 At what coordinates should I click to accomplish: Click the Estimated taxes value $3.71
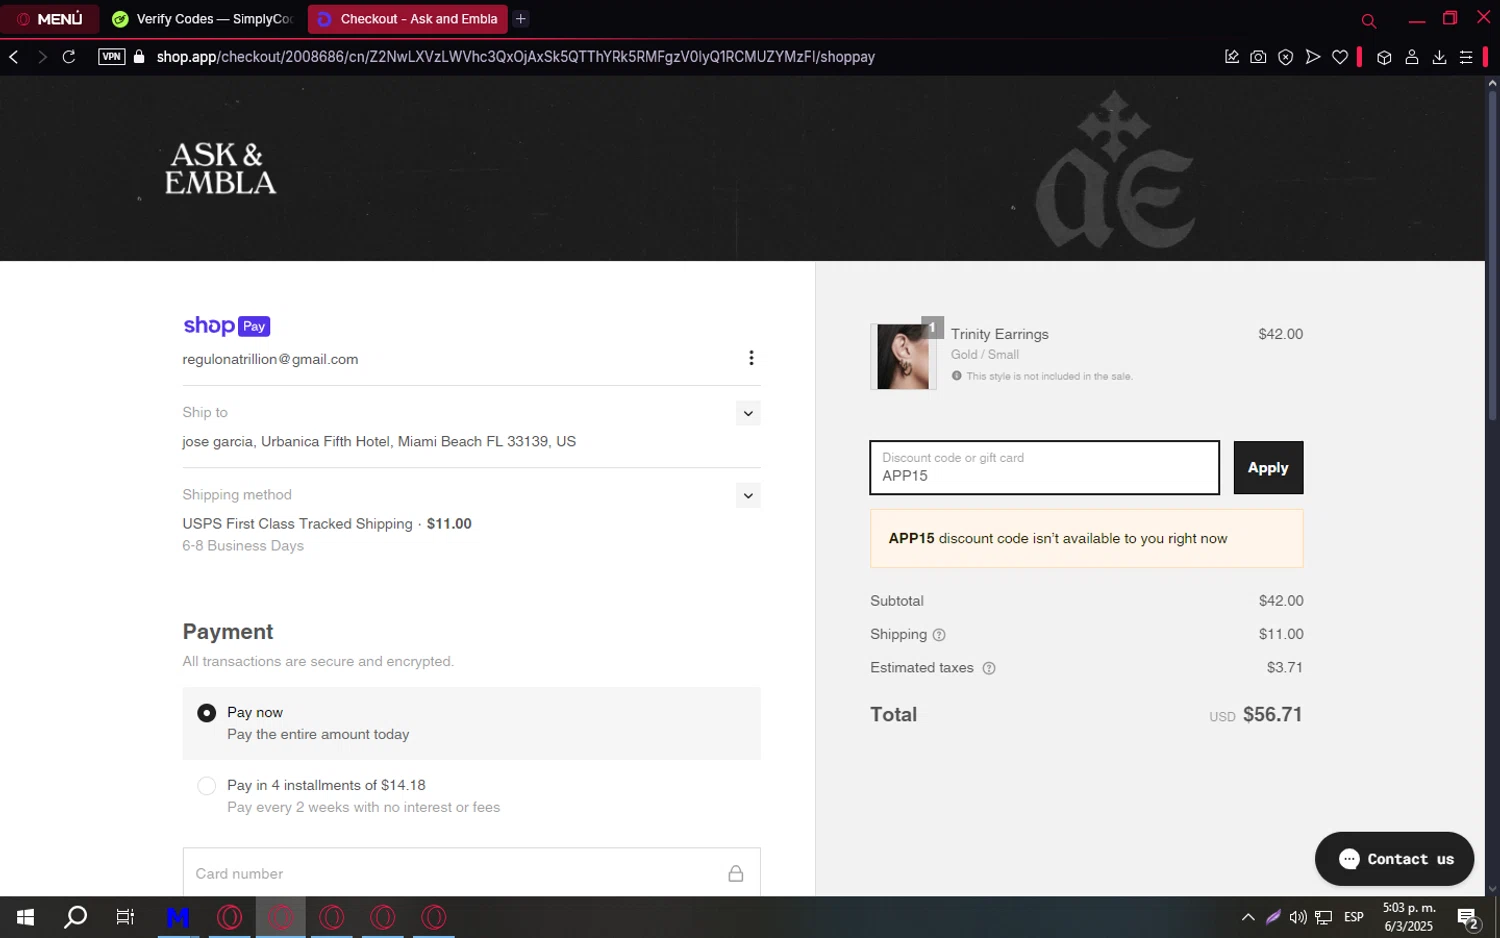point(1285,667)
